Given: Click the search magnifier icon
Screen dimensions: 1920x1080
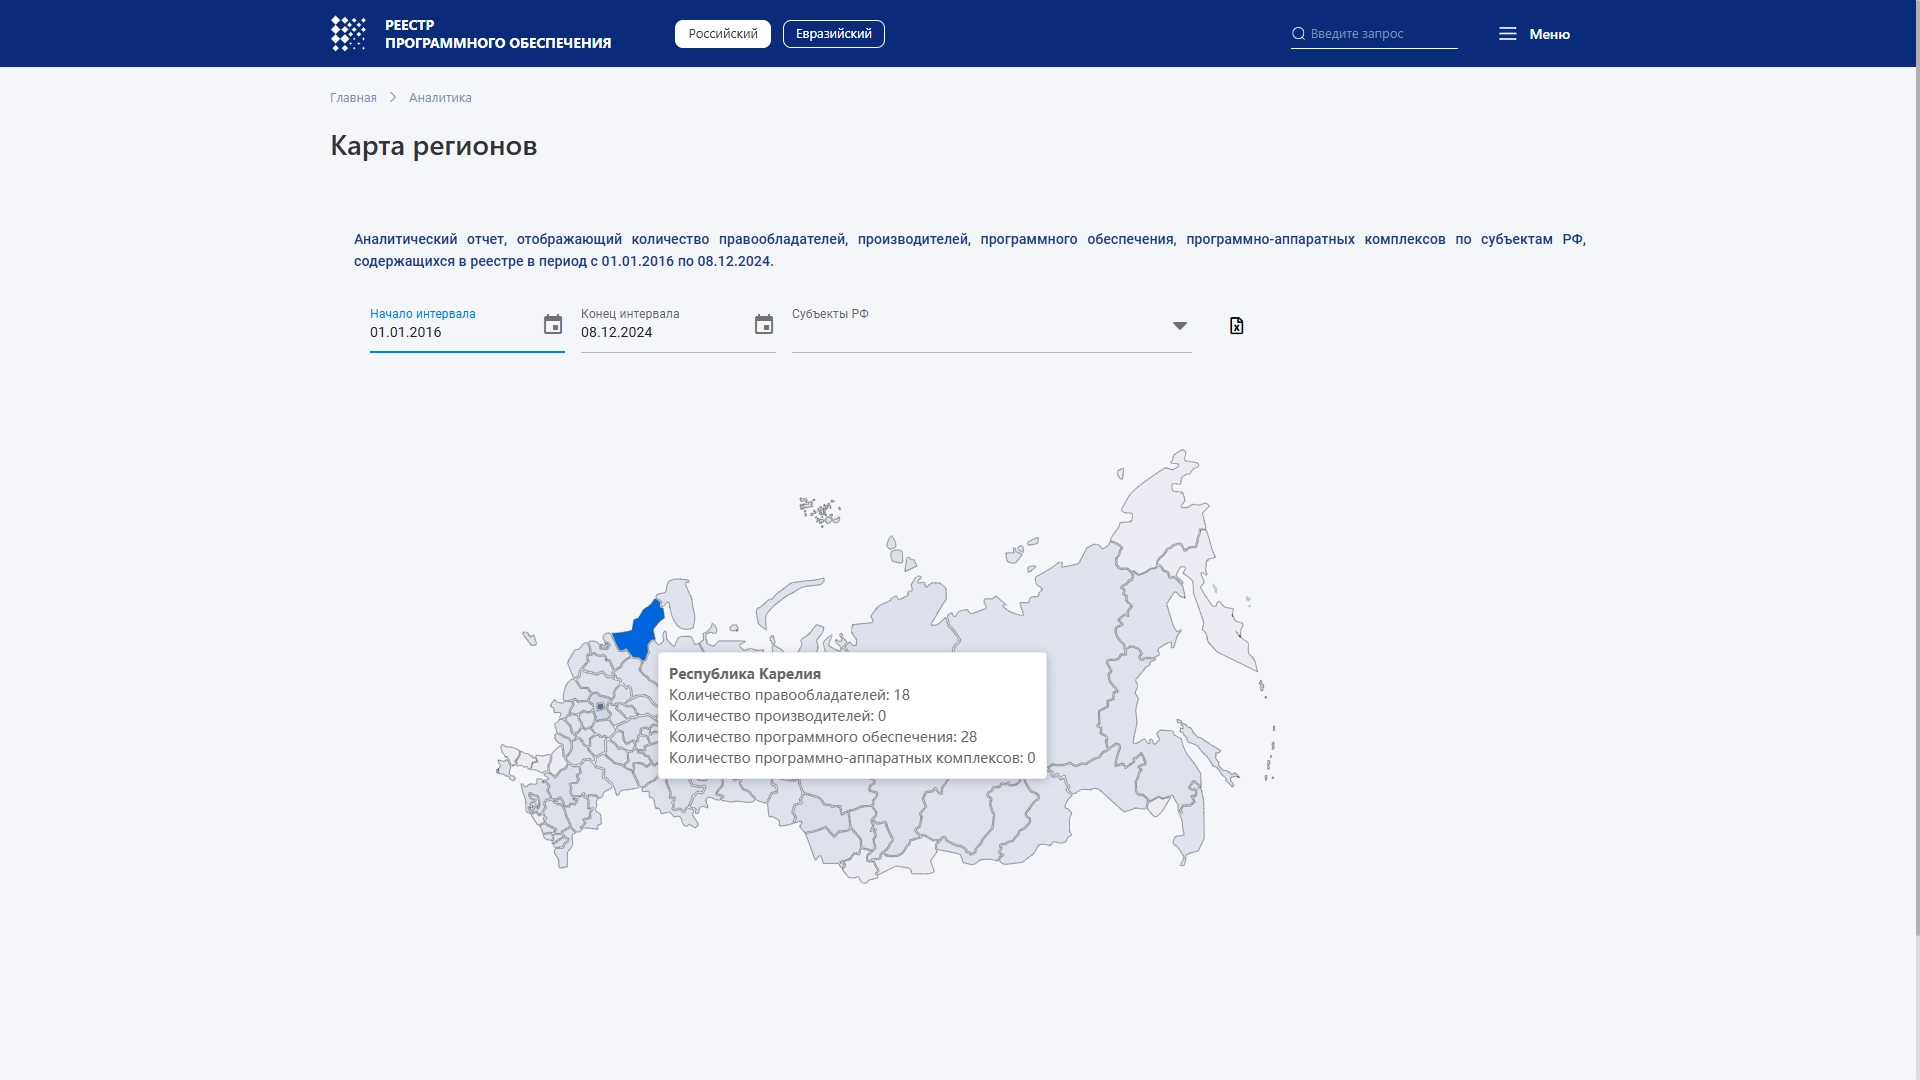Looking at the screenshot, I should click(x=1299, y=33).
